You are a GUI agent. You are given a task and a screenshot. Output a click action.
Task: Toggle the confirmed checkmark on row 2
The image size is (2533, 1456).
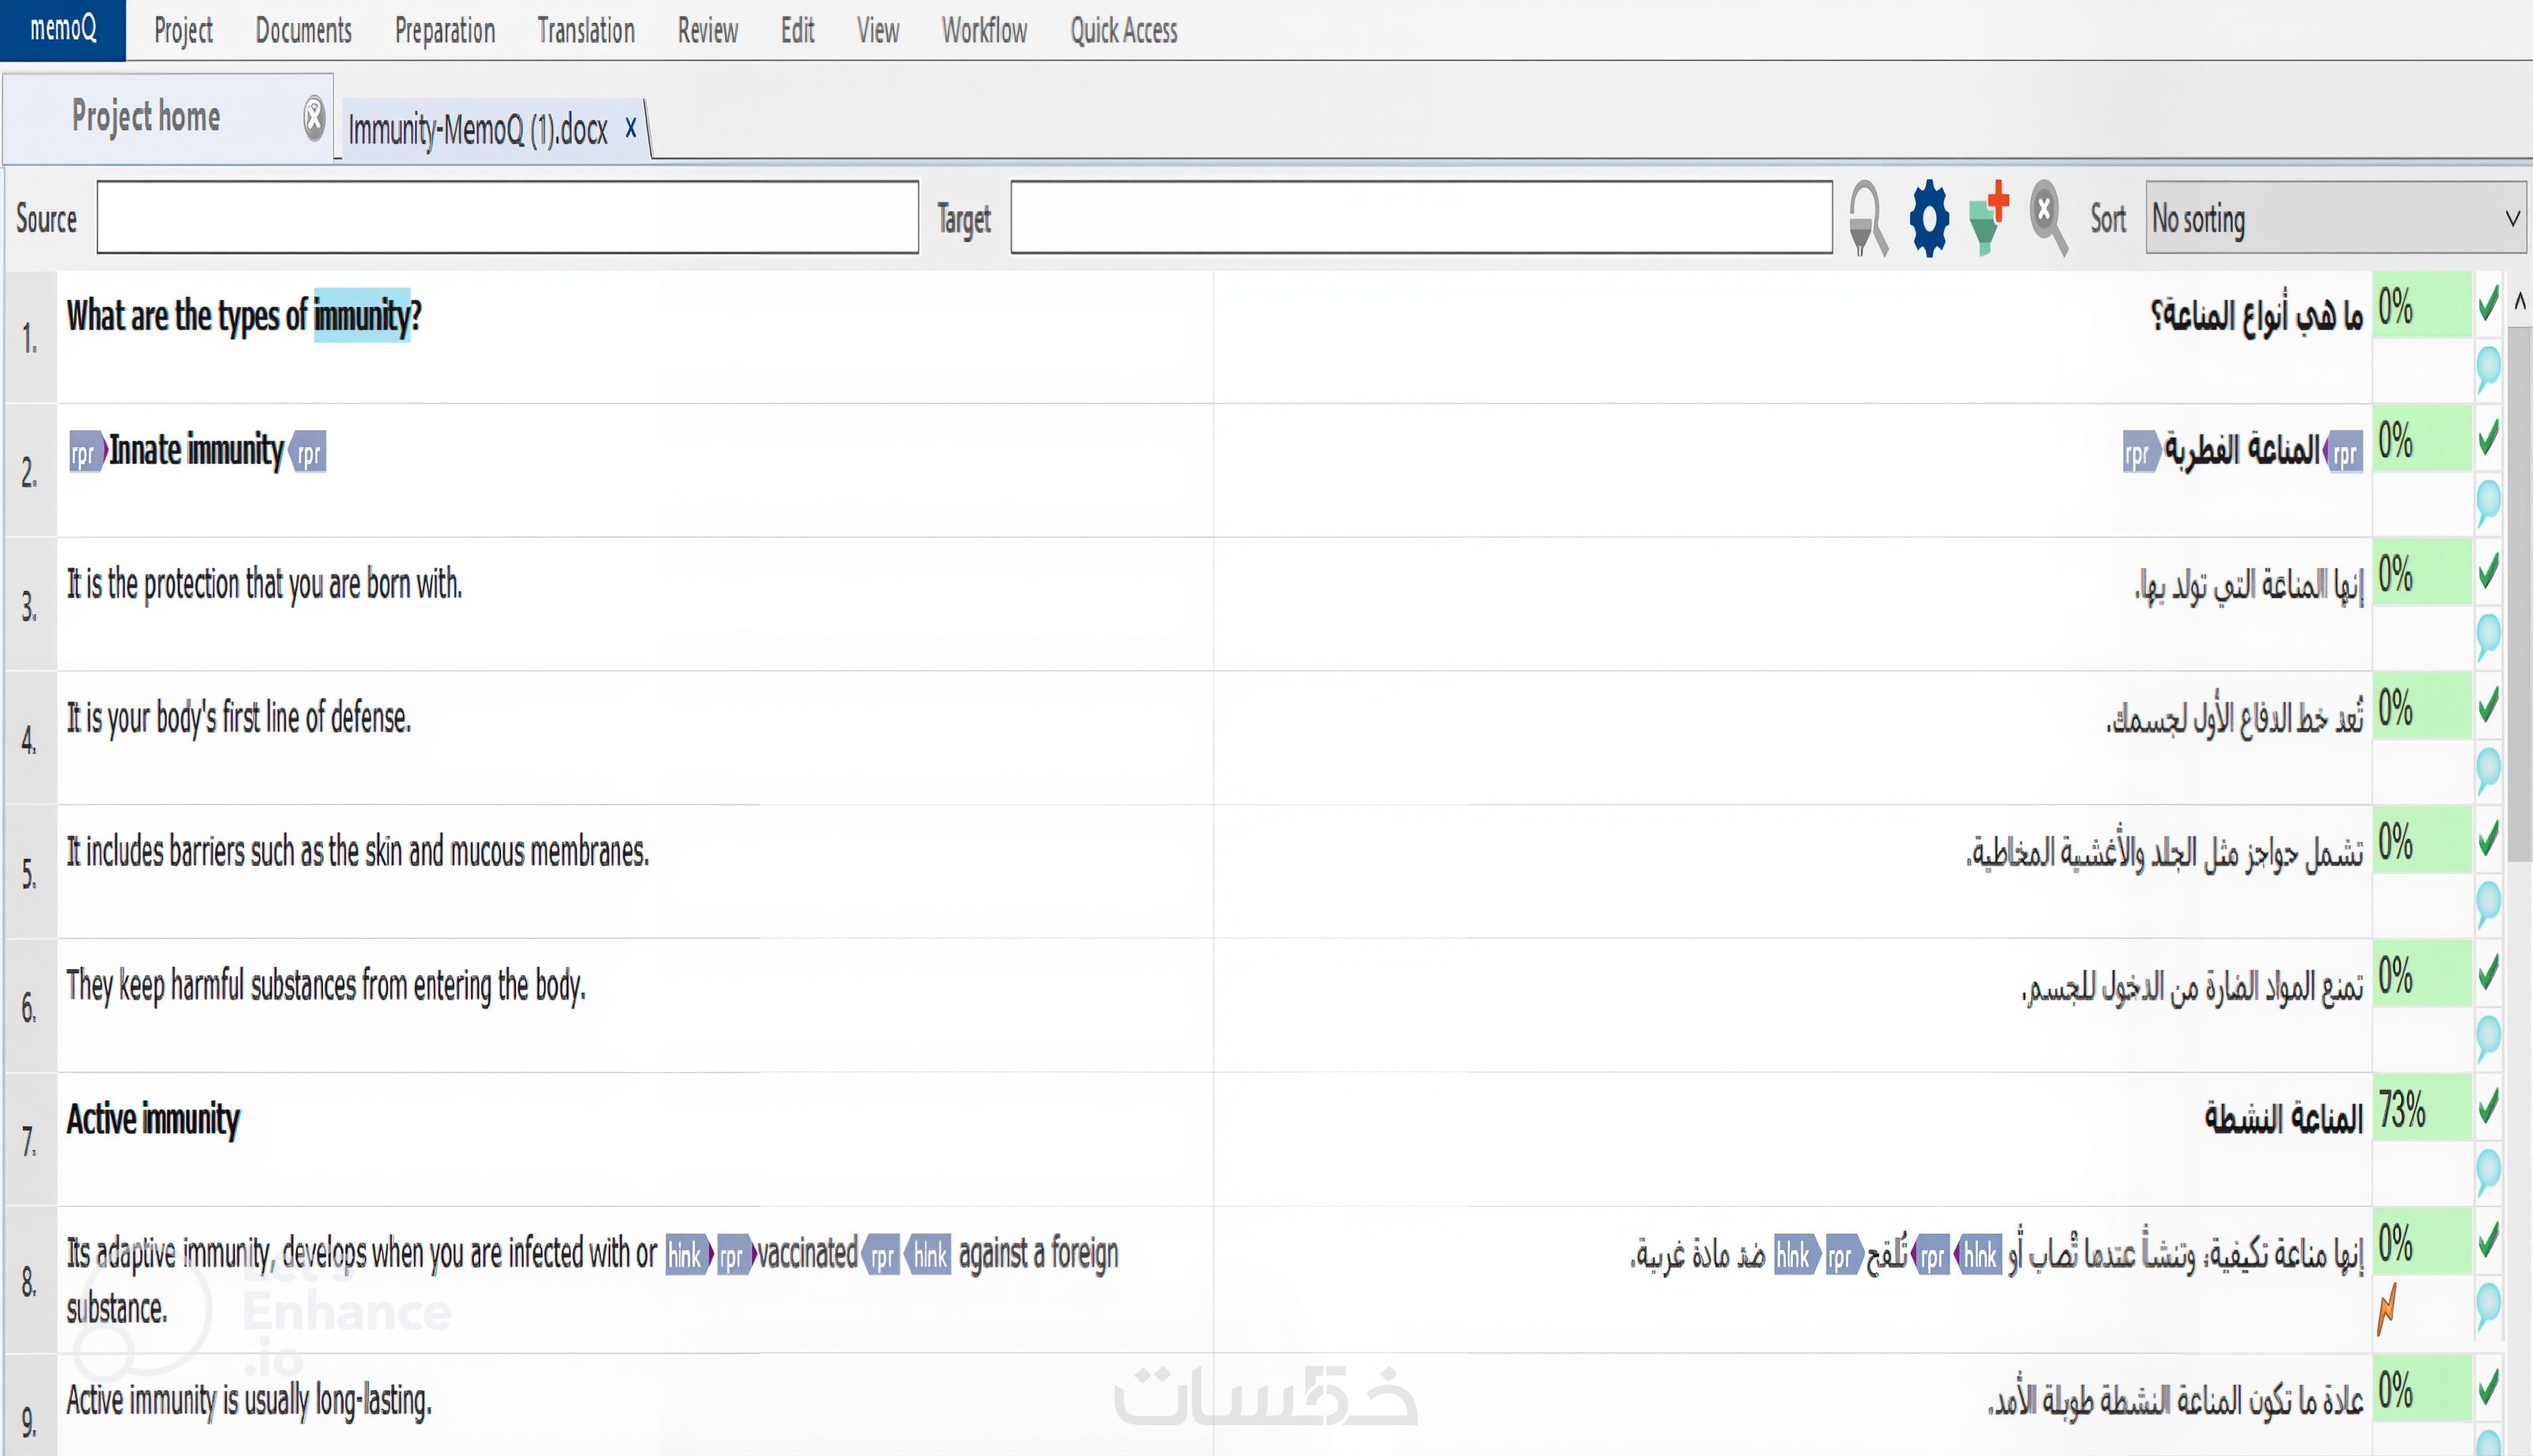[x=2488, y=437]
